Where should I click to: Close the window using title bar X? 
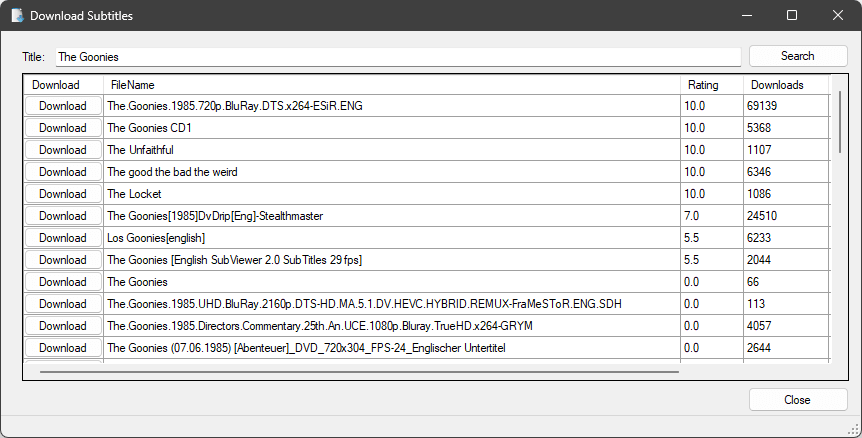pos(838,15)
